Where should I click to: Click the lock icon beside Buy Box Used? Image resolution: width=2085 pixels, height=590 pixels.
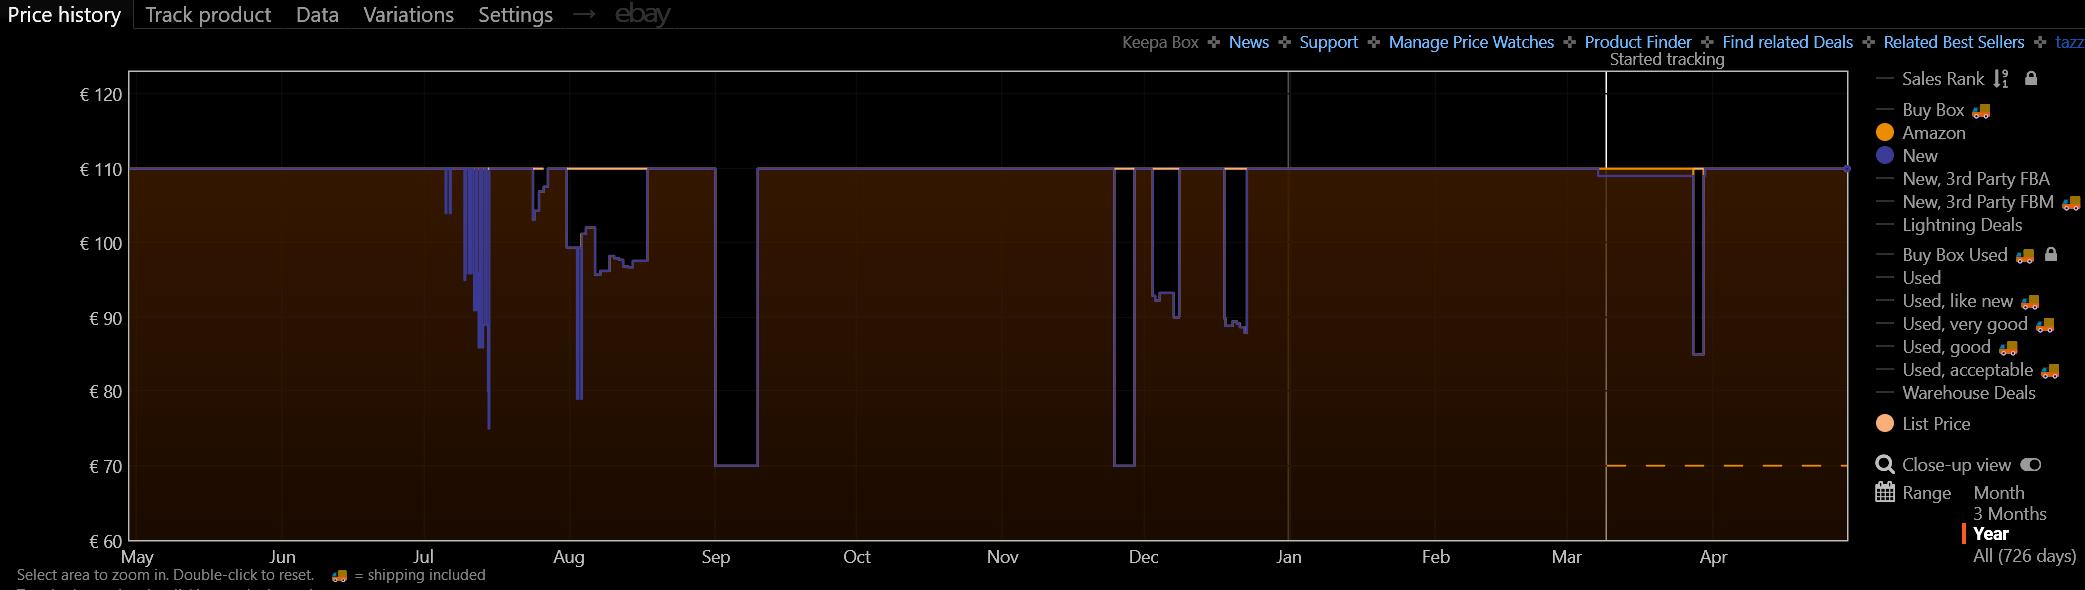(x=2051, y=255)
